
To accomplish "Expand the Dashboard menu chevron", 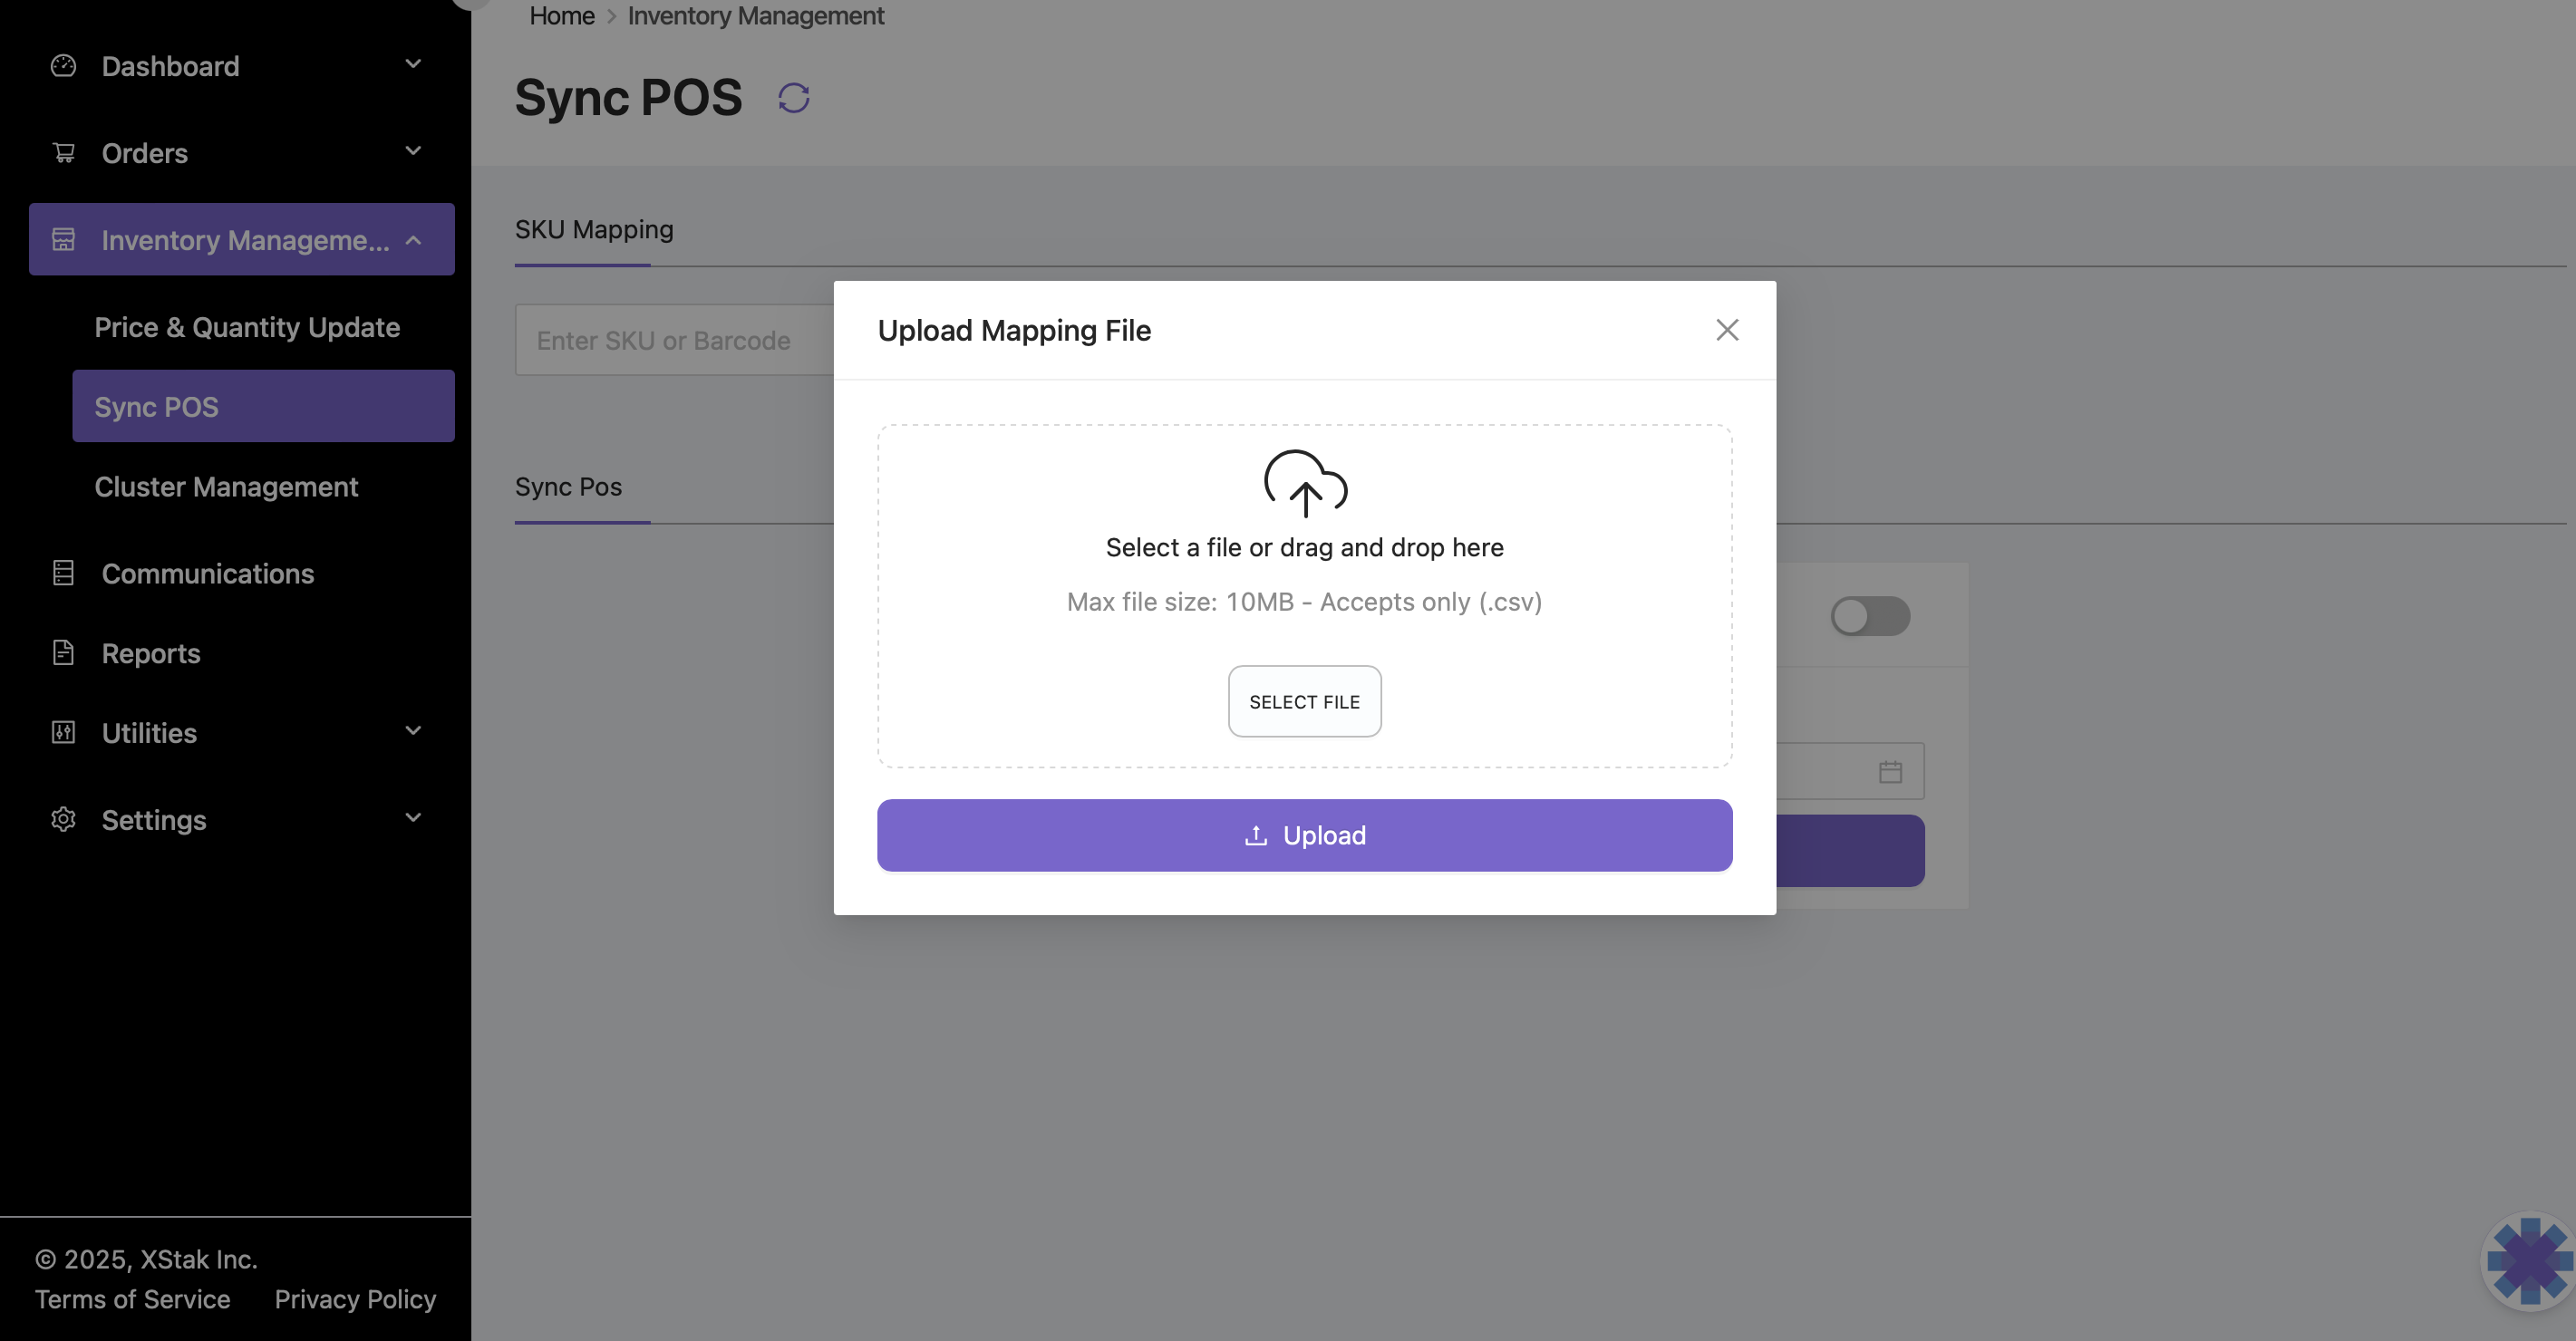I will coord(413,65).
